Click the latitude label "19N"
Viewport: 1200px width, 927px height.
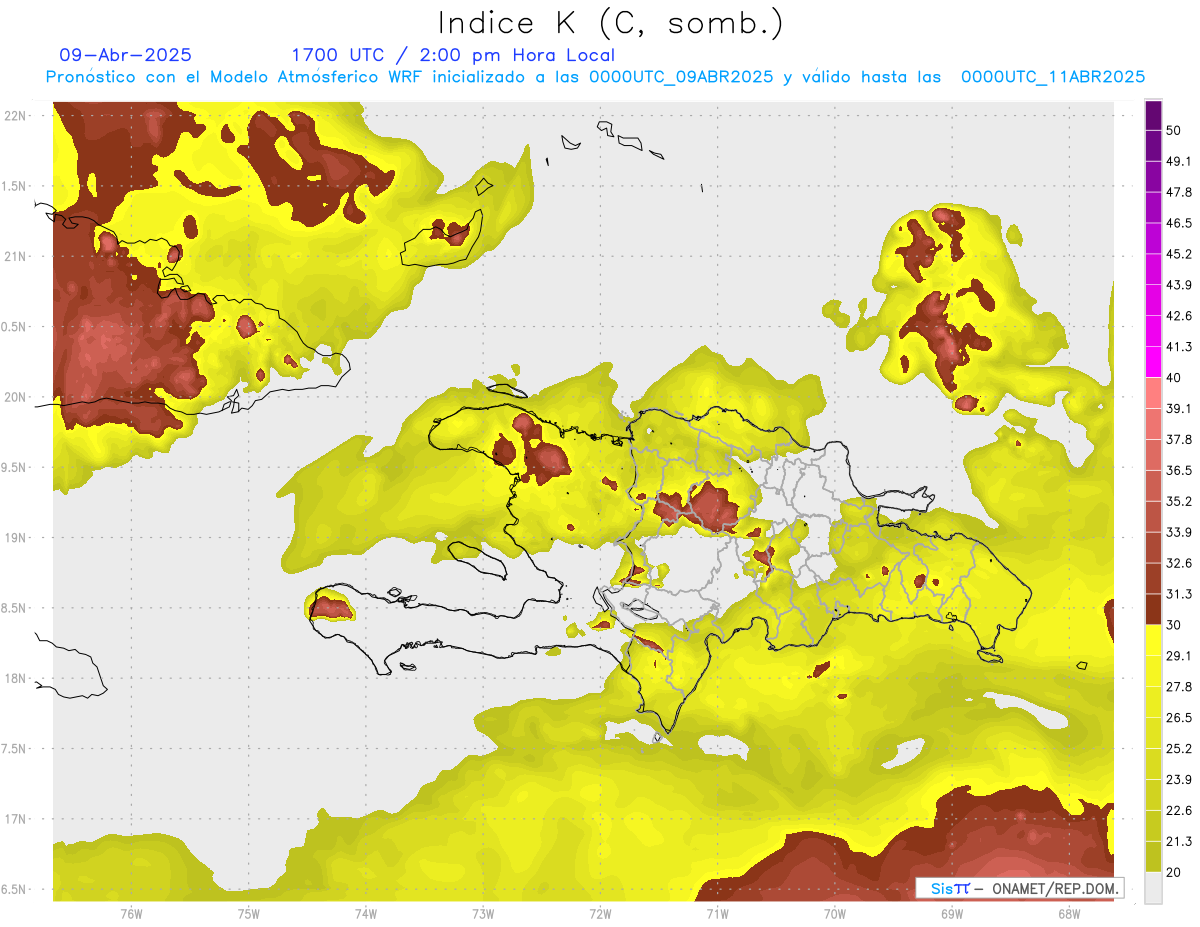(x=15, y=537)
